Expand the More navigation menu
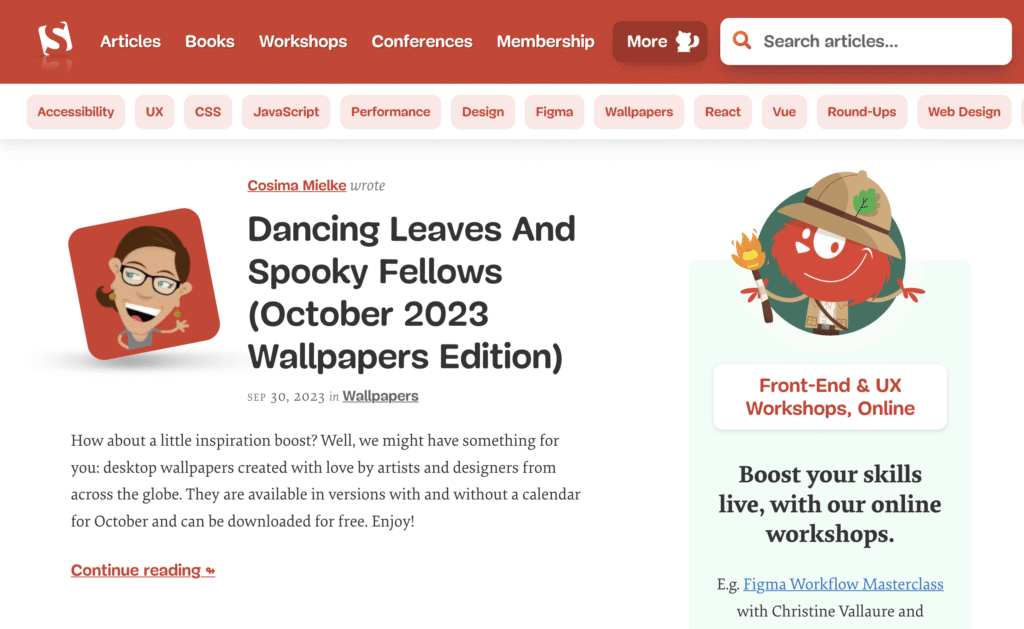 [x=659, y=41]
